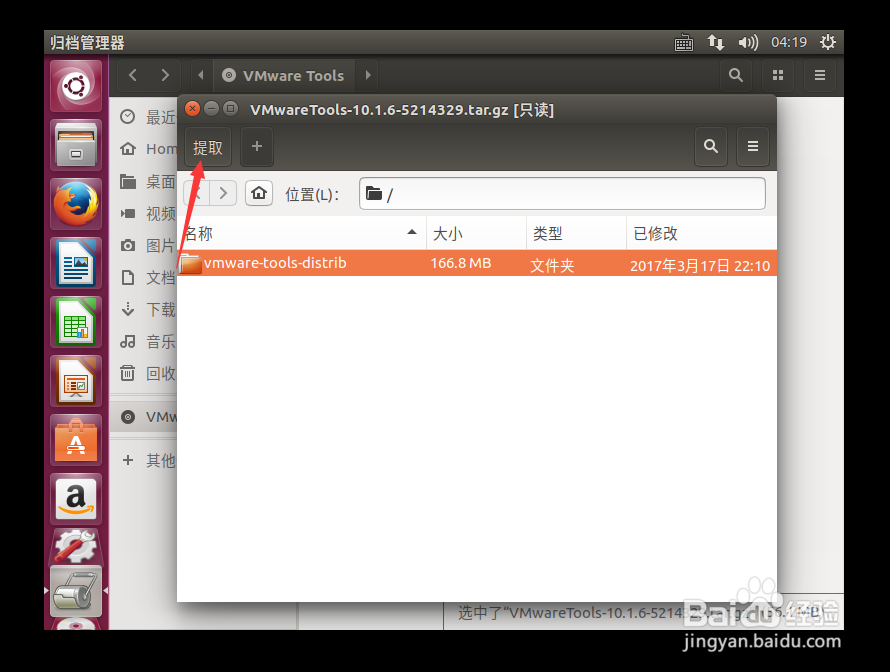The image size is (890, 672).
Task: Go back in Files window
Action: pos(133,75)
